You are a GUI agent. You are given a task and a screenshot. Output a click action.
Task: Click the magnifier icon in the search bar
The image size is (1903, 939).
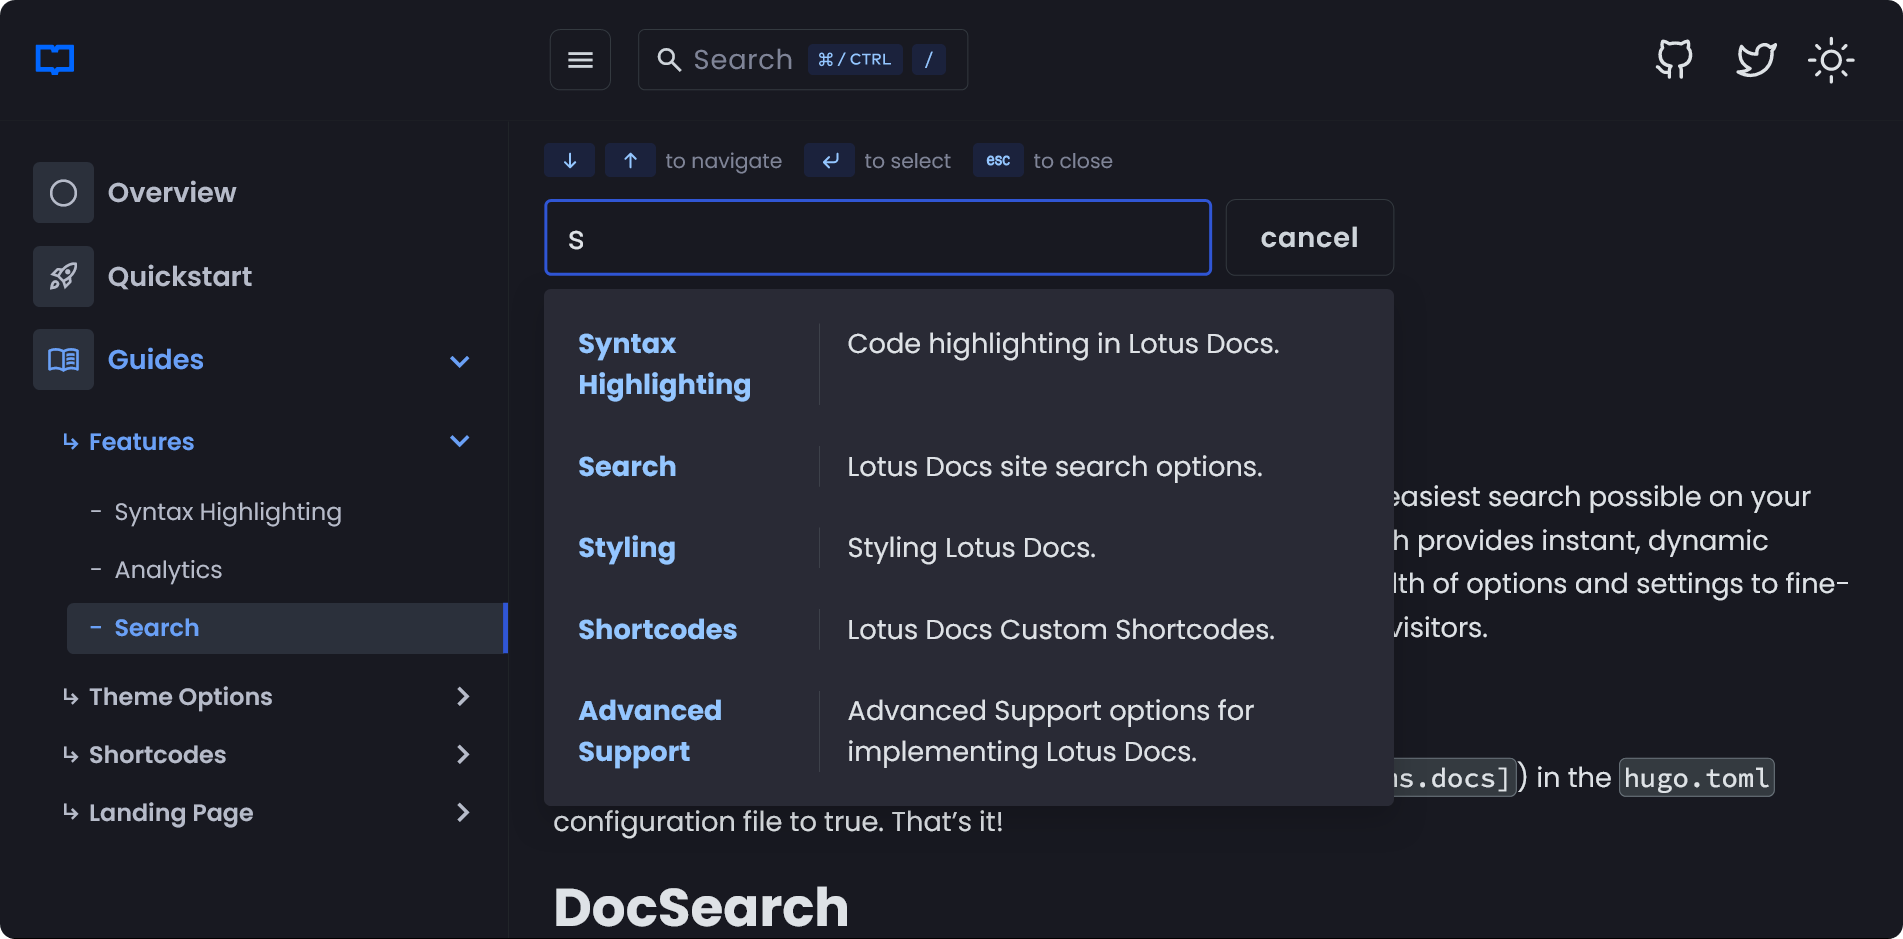668,59
